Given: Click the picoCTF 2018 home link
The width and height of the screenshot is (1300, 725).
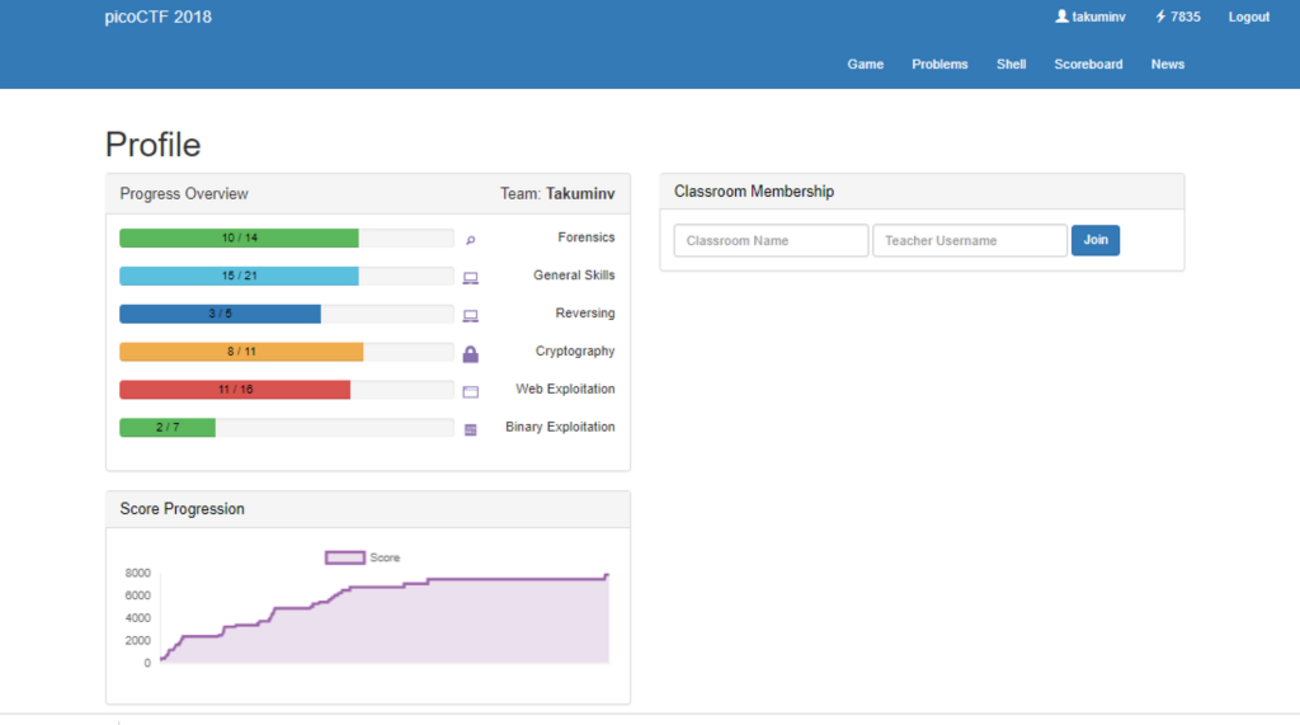Looking at the screenshot, I should pos(158,17).
